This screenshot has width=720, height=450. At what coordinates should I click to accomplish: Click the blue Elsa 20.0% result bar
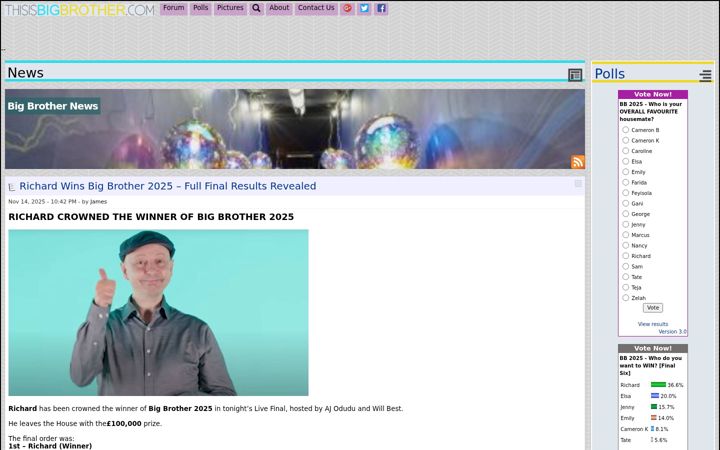tap(655, 396)
